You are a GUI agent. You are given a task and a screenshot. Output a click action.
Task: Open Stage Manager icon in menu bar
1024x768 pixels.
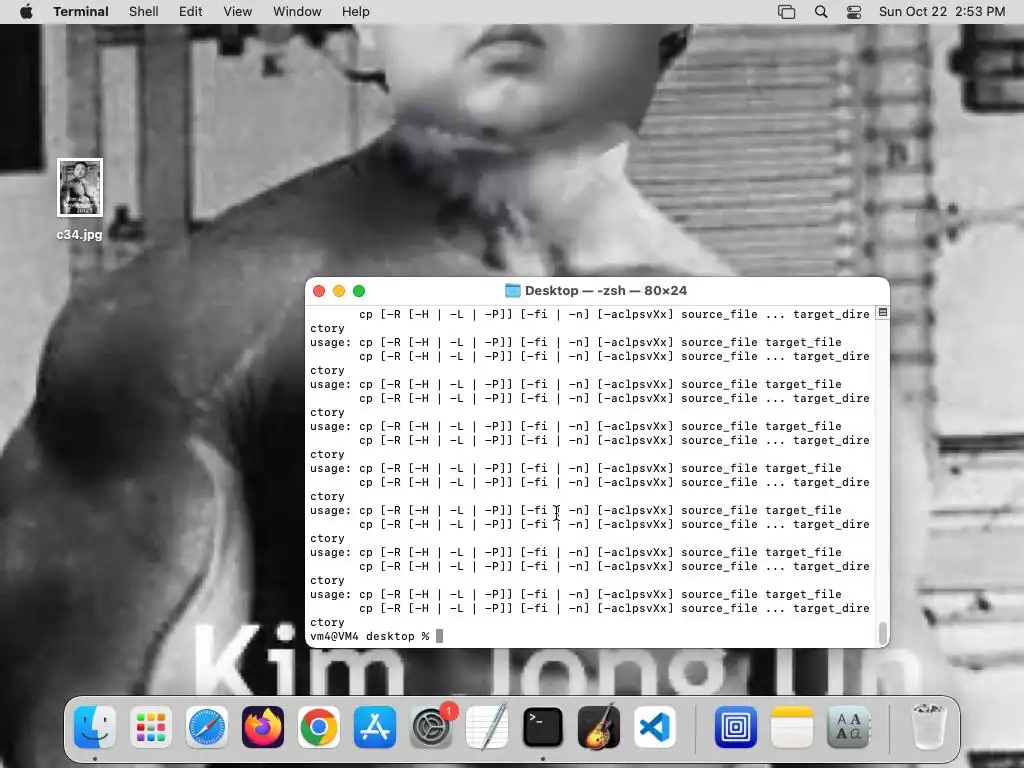pos(787,12)
